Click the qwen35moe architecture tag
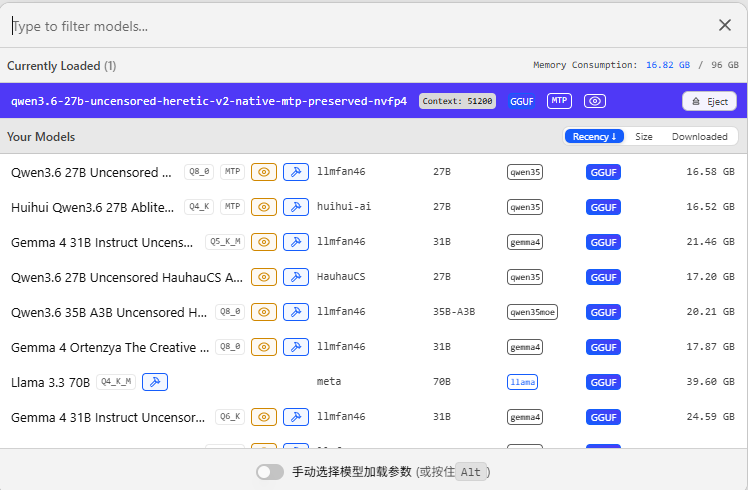The height and width of the screenshot is (490, 748). [x=532, y=312]
